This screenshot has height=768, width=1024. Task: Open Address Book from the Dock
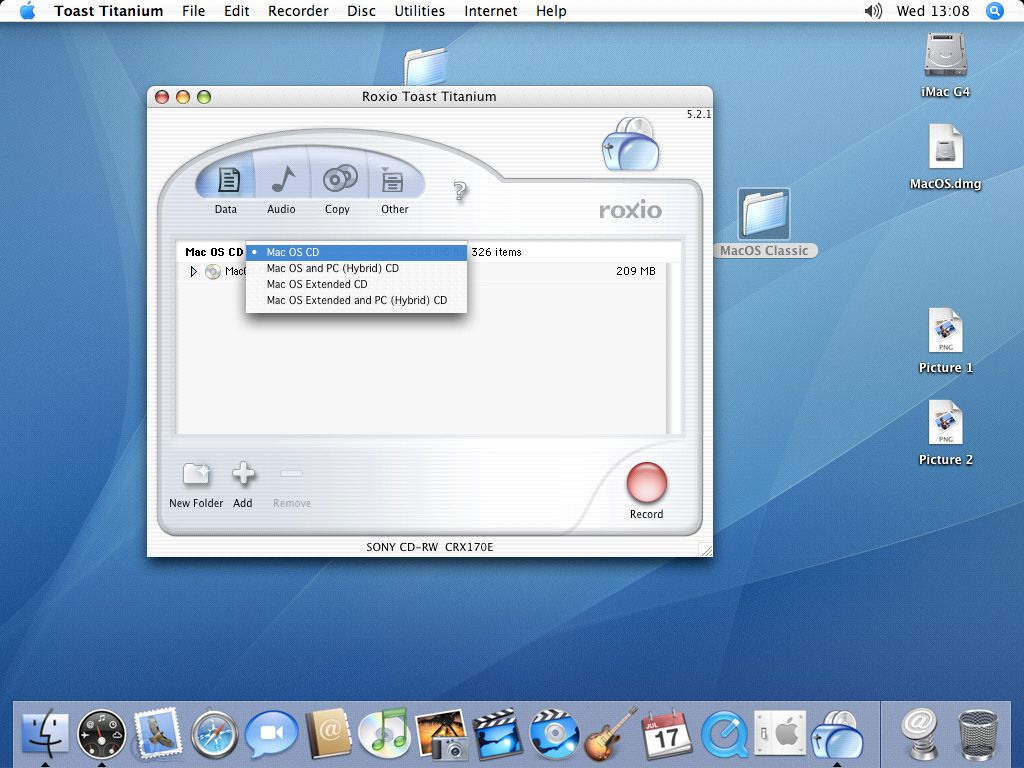point(328,734)
